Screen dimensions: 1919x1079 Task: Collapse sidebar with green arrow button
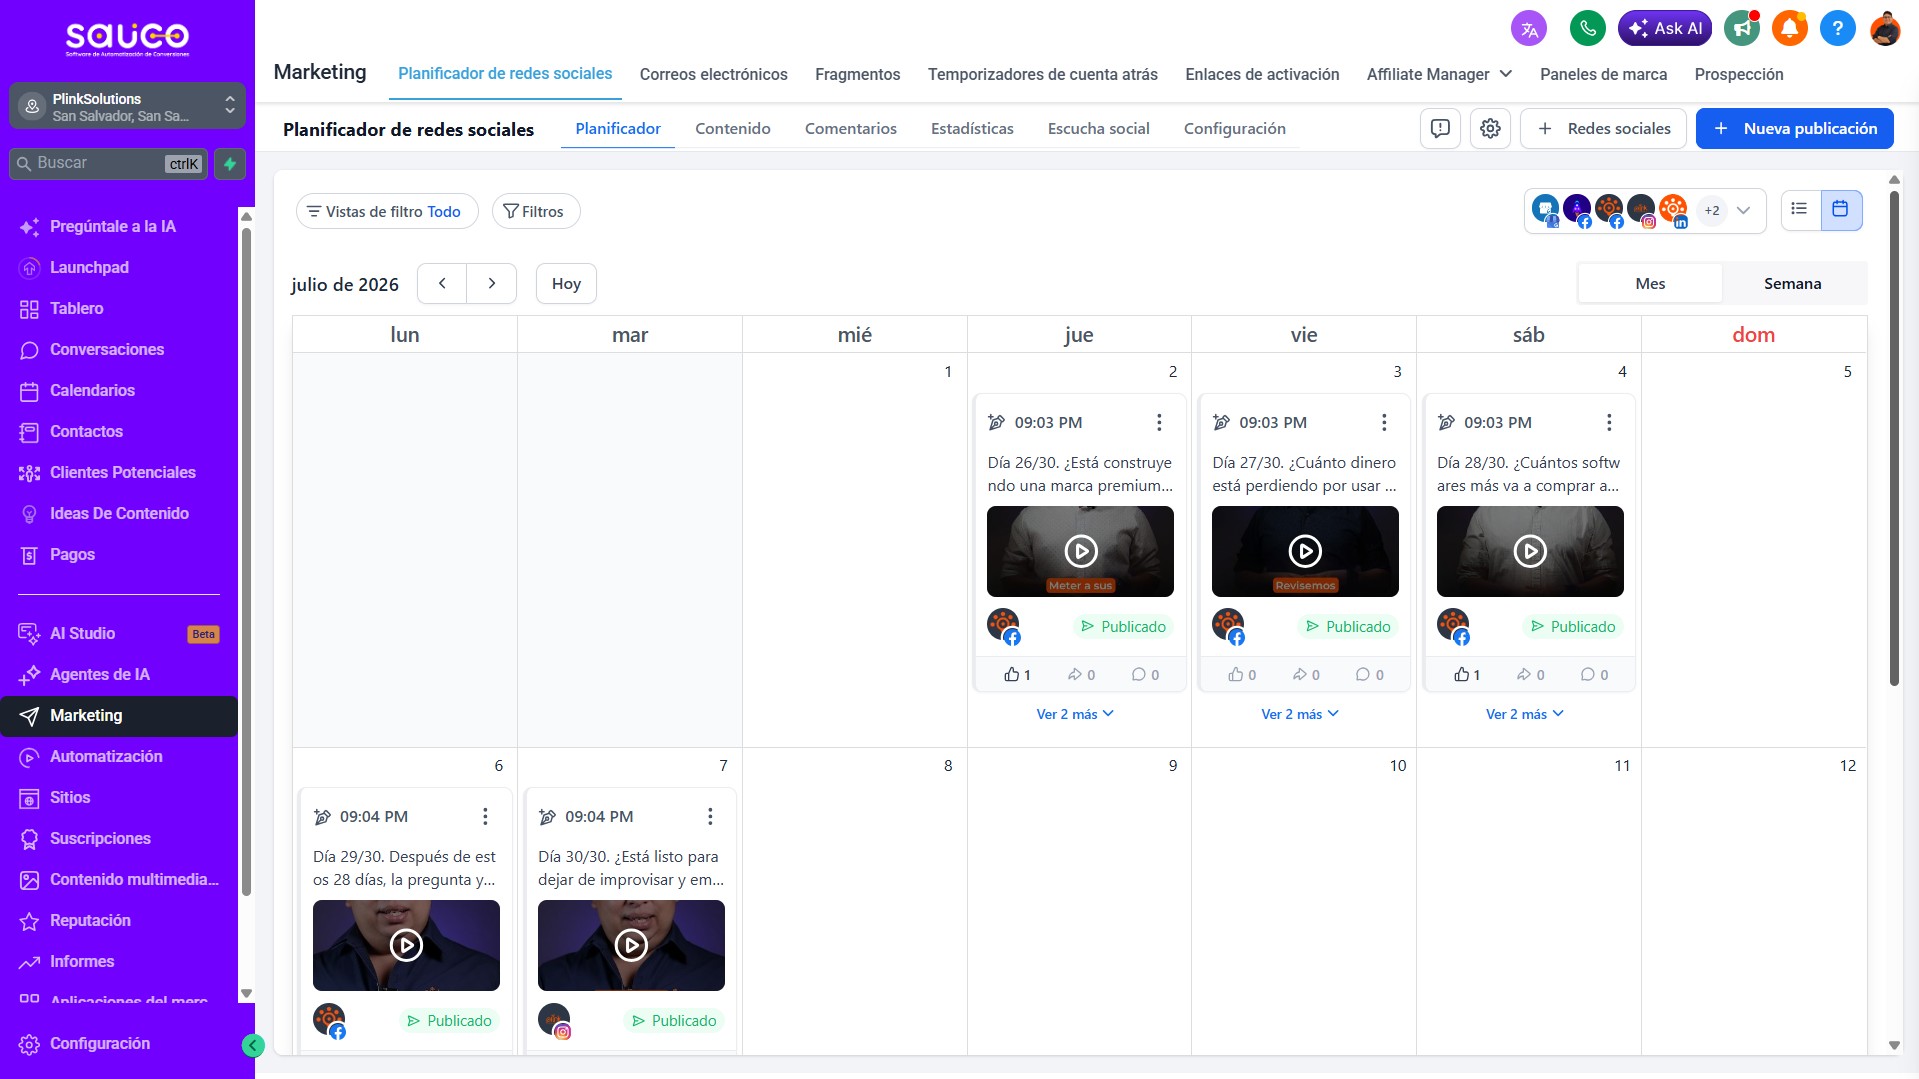click(x=253, y=1046)
